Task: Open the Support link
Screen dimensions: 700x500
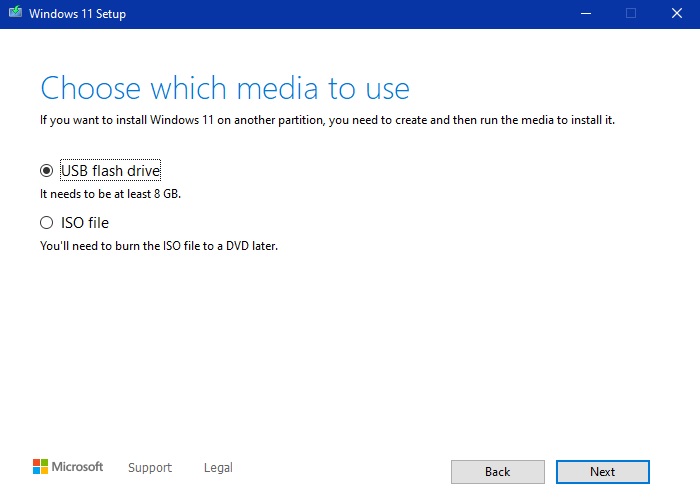Action: (x=150, y=467)
